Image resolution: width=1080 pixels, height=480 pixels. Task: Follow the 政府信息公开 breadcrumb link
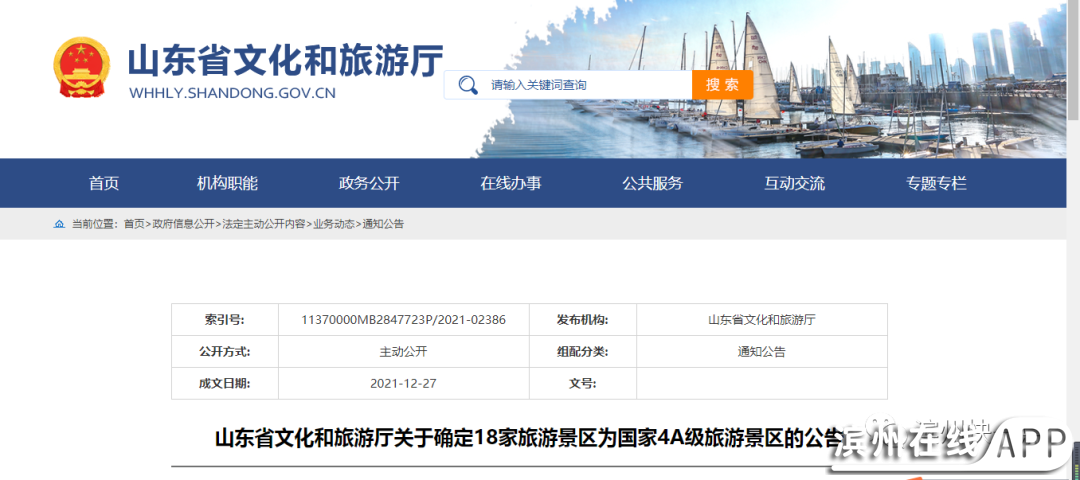tap(183, 224)
